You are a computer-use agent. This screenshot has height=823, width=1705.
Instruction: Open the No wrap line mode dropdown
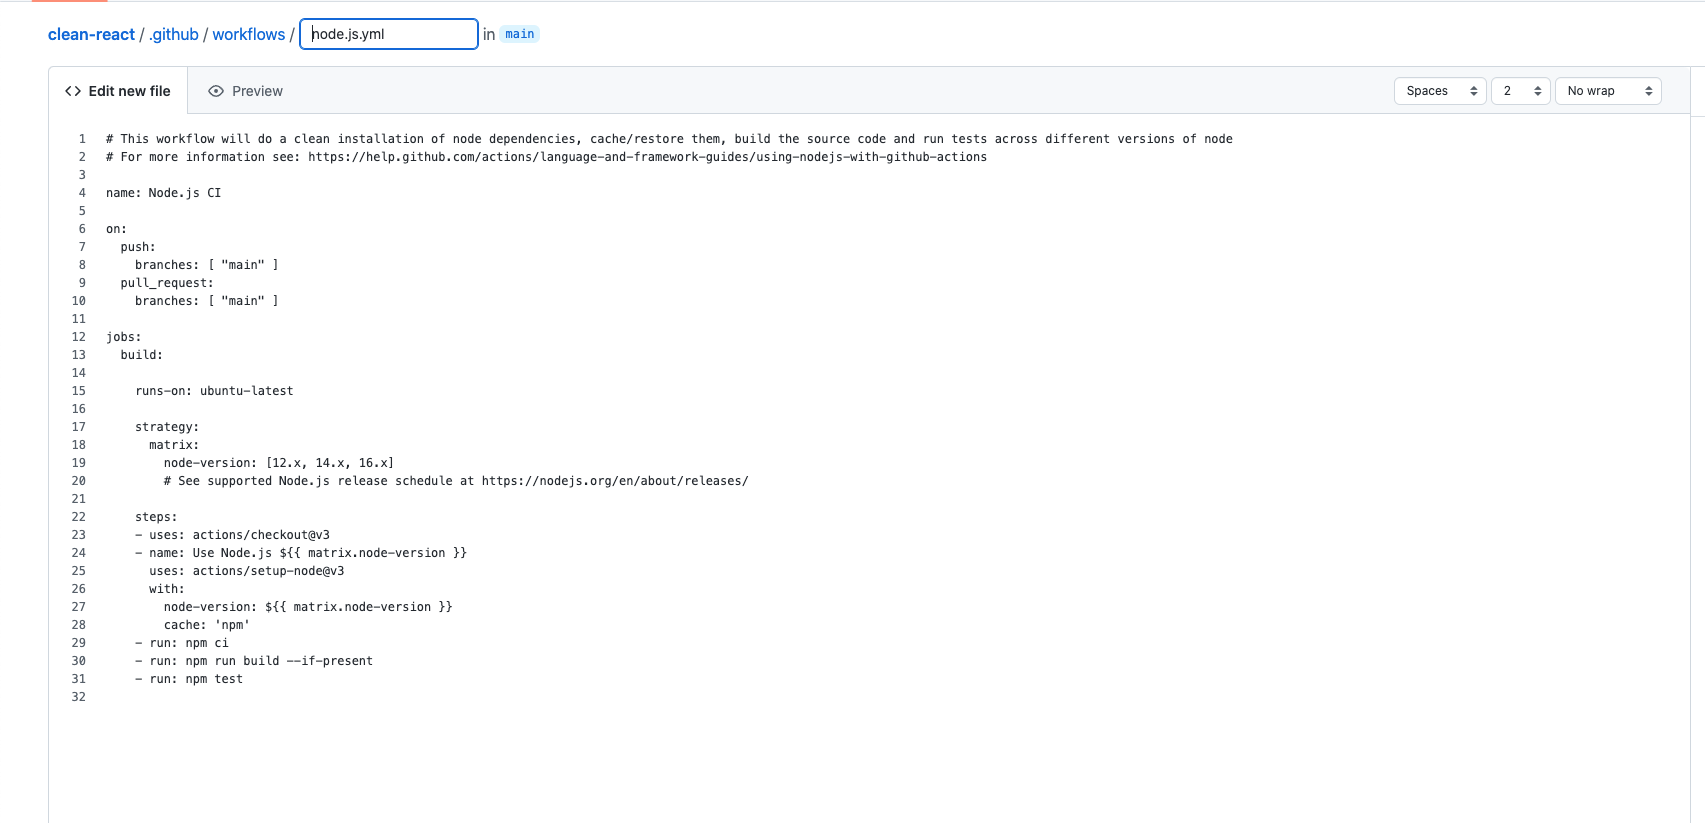(1608, 91)
